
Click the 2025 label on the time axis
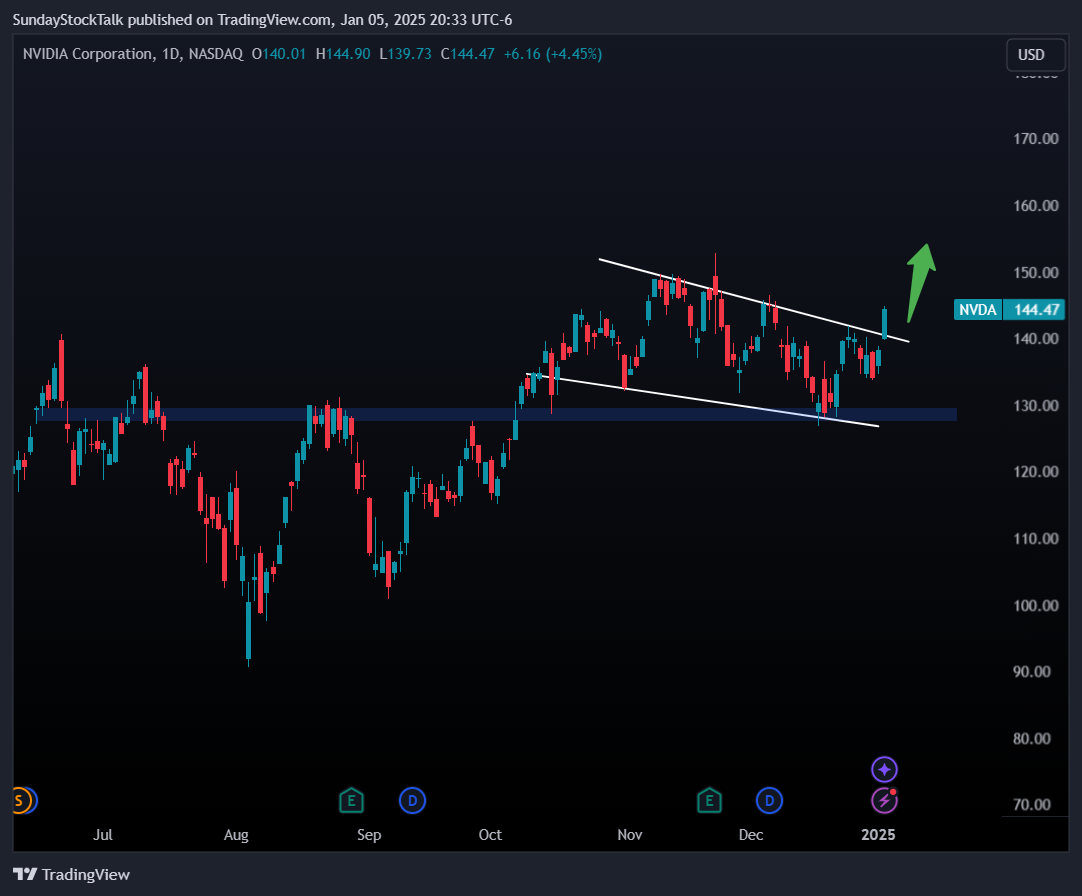tap(878, 835)
